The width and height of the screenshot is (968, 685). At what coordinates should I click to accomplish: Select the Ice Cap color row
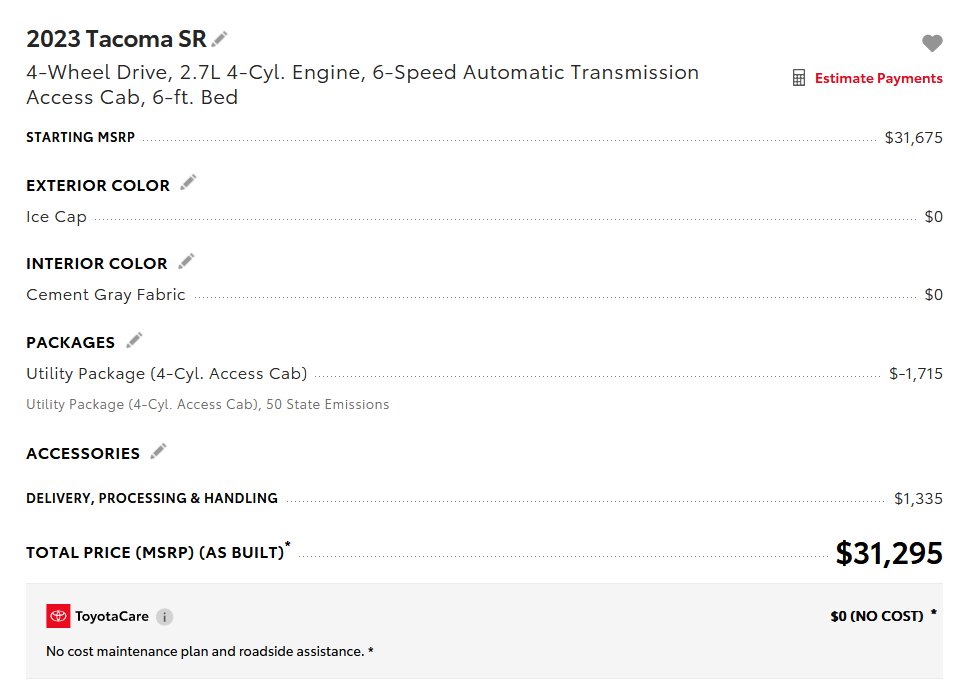[x=57, y=216]
